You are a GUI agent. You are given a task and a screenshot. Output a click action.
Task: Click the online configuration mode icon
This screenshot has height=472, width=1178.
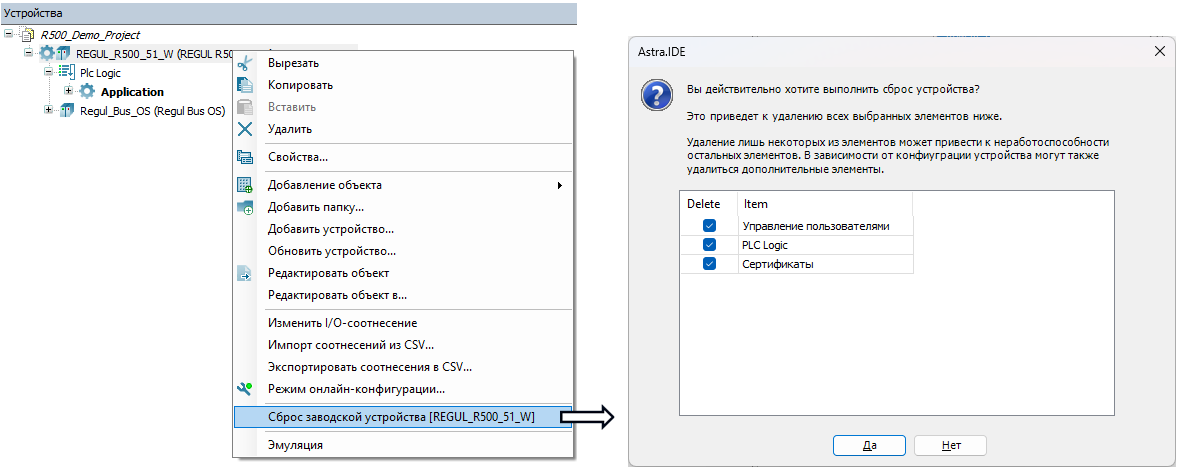245,389
